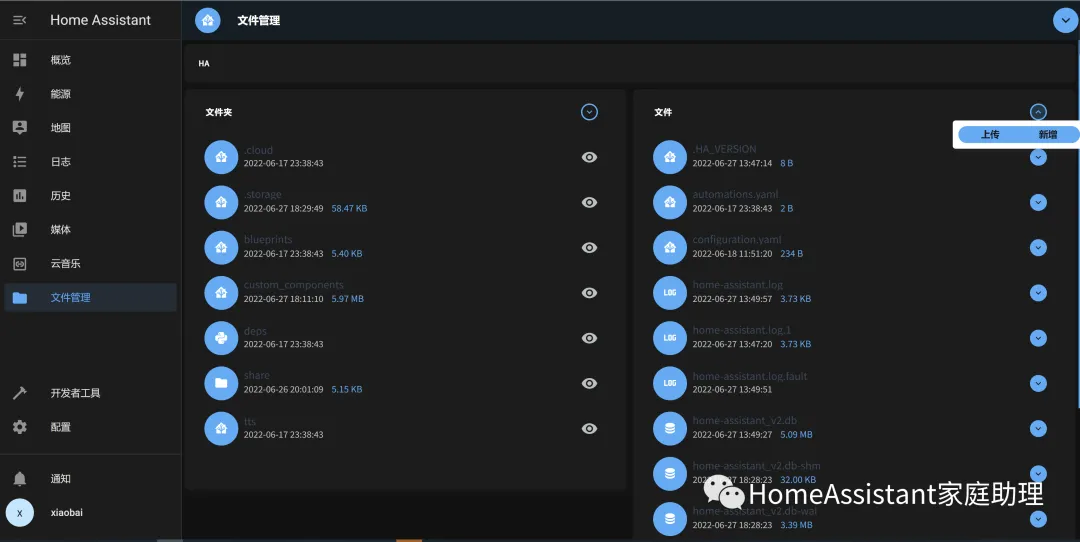This screenshot has height=542, width=1080.
Task: View .cloud folder with eye icon
Action: (x=589, y=157)
